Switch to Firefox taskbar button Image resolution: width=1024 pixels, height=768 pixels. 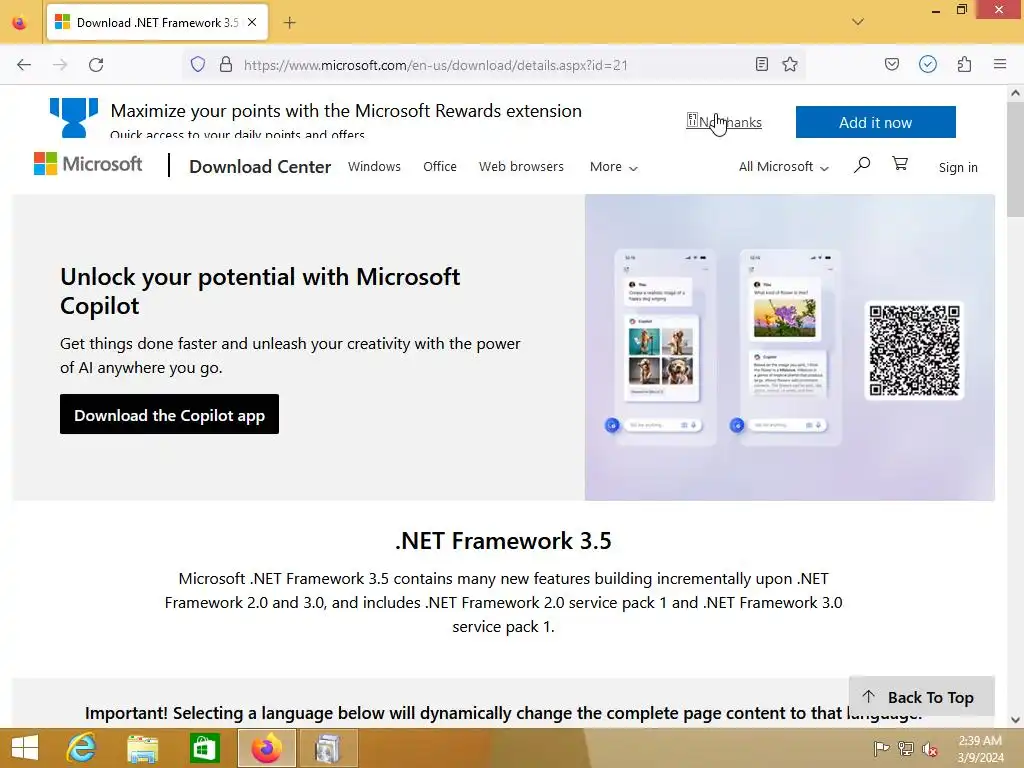pos(266,748)
